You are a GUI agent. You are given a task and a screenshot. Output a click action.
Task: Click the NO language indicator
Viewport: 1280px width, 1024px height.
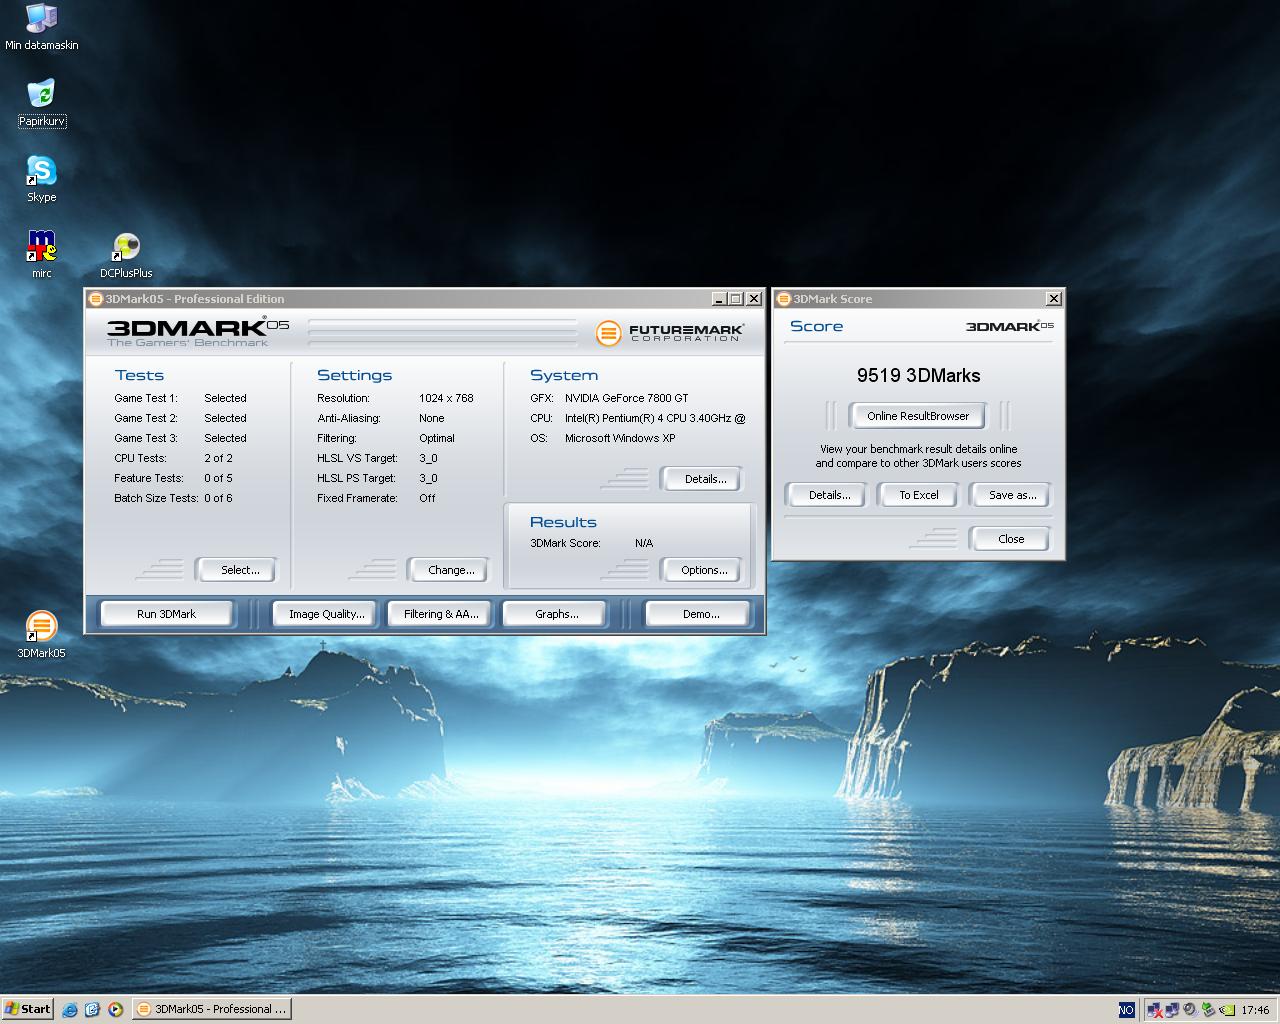pyautogui.click(x=1126, y=1010)
